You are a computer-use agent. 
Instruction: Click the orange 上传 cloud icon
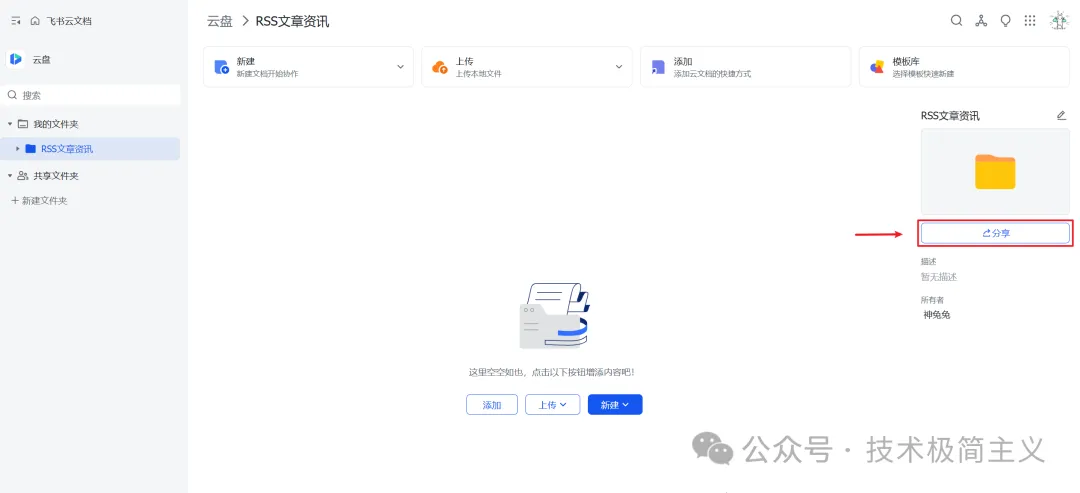coord(439,67)
